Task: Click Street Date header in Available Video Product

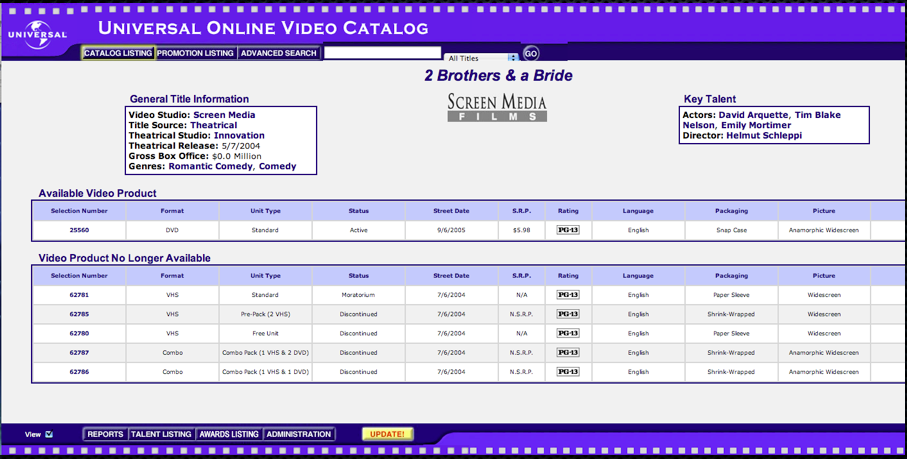Action: [x=451, y=211]
